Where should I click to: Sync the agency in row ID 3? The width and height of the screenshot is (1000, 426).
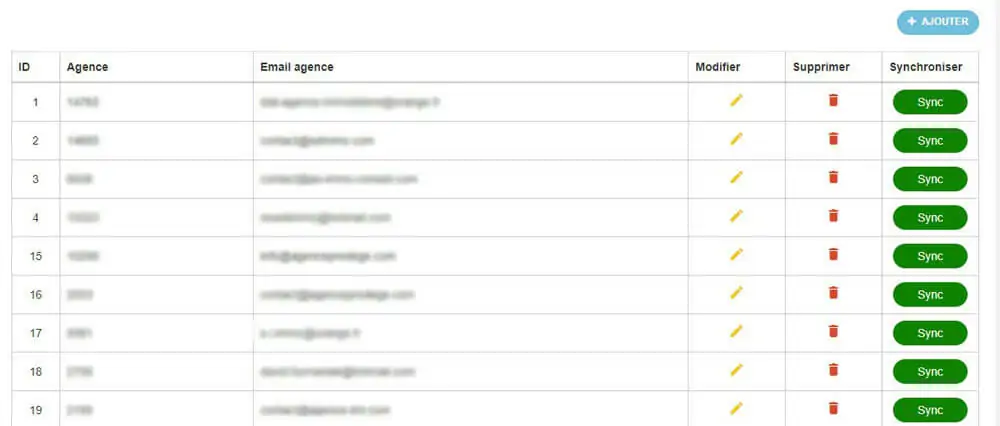point(930,179)
